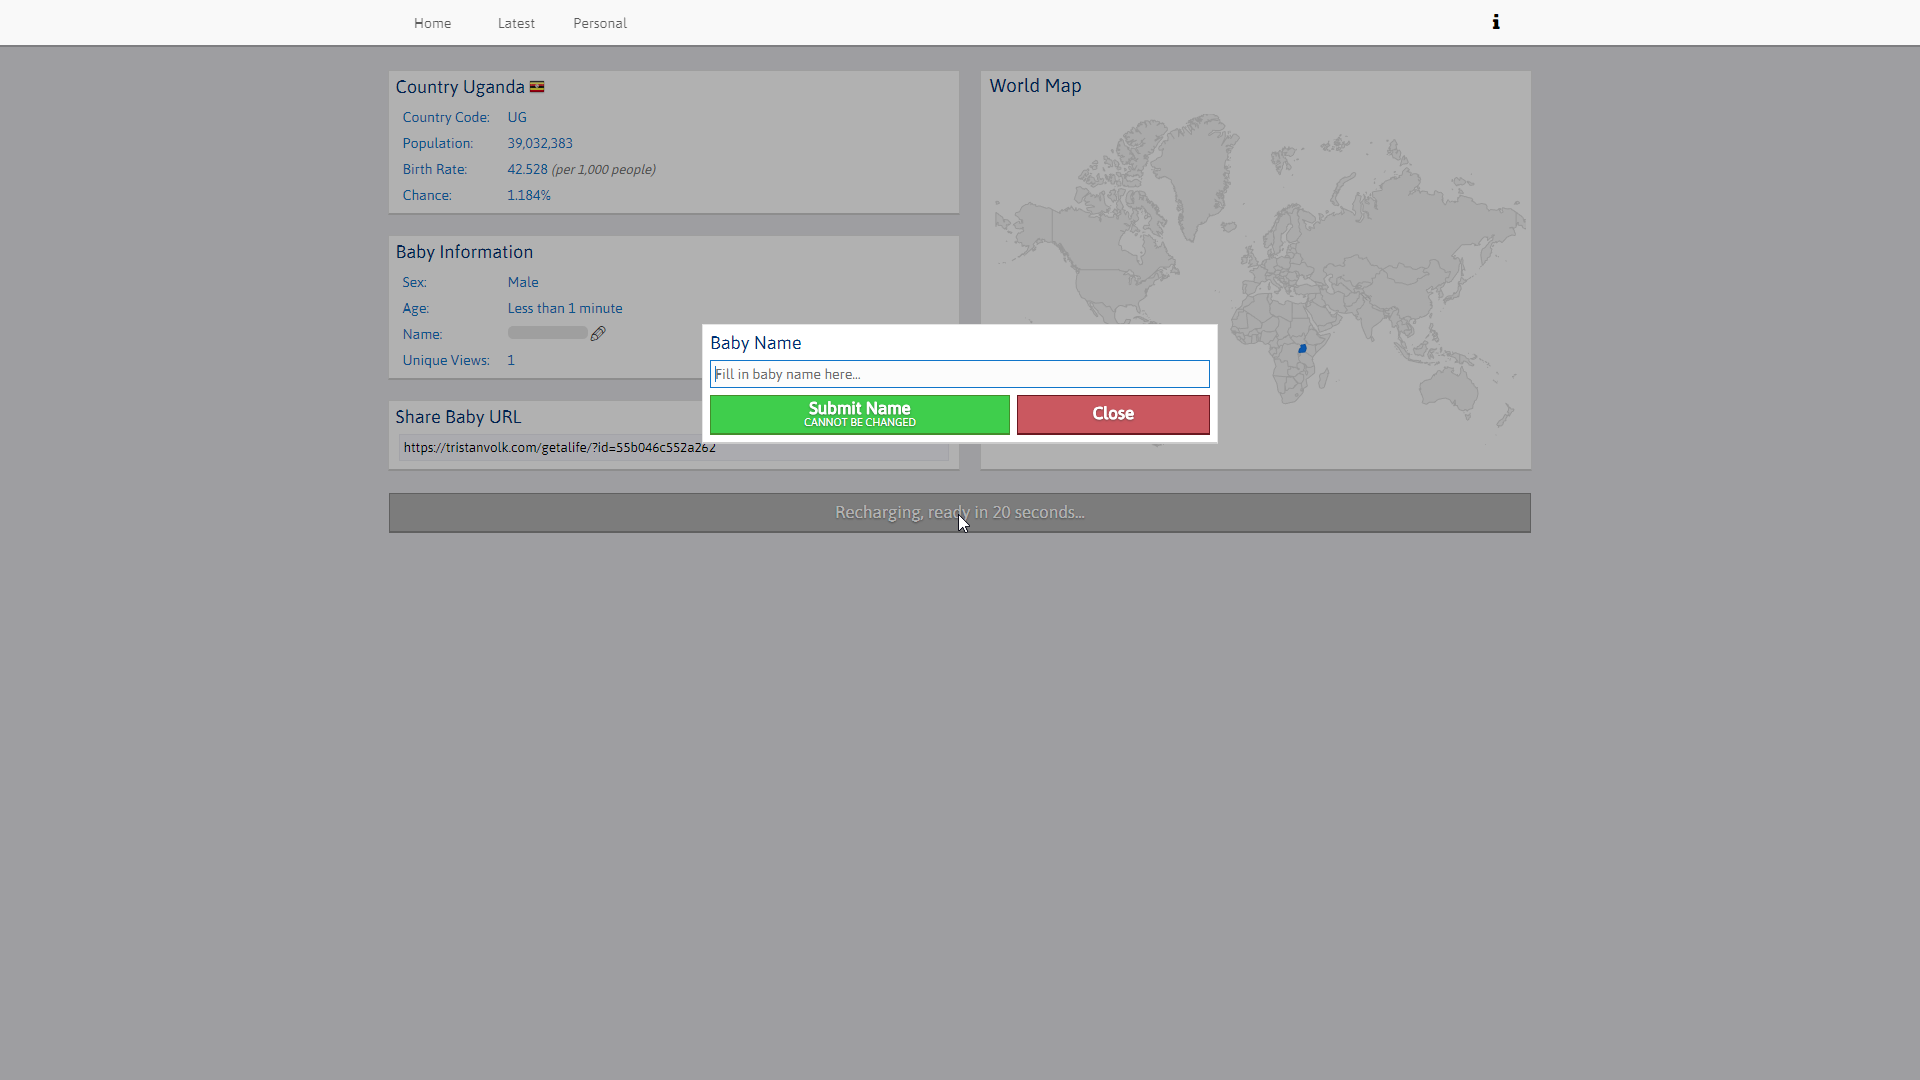The image size is (1920, 1080).
Task: Click the Uganda flag icon
Action: pos(537,87)
